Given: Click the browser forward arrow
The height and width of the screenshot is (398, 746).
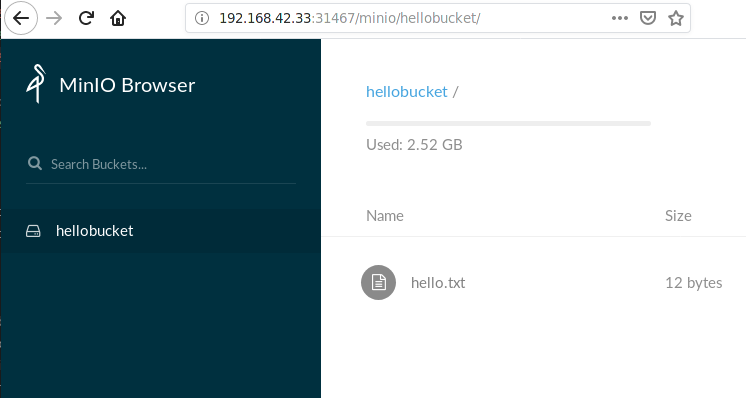Looking at the screenshot, I should coord(54,18).
